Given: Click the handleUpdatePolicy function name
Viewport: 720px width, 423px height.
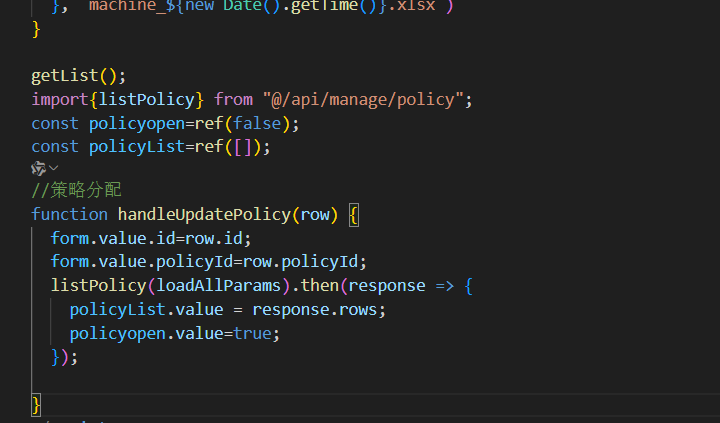Looking at the screenshot, I should click(x=204, y=214).
